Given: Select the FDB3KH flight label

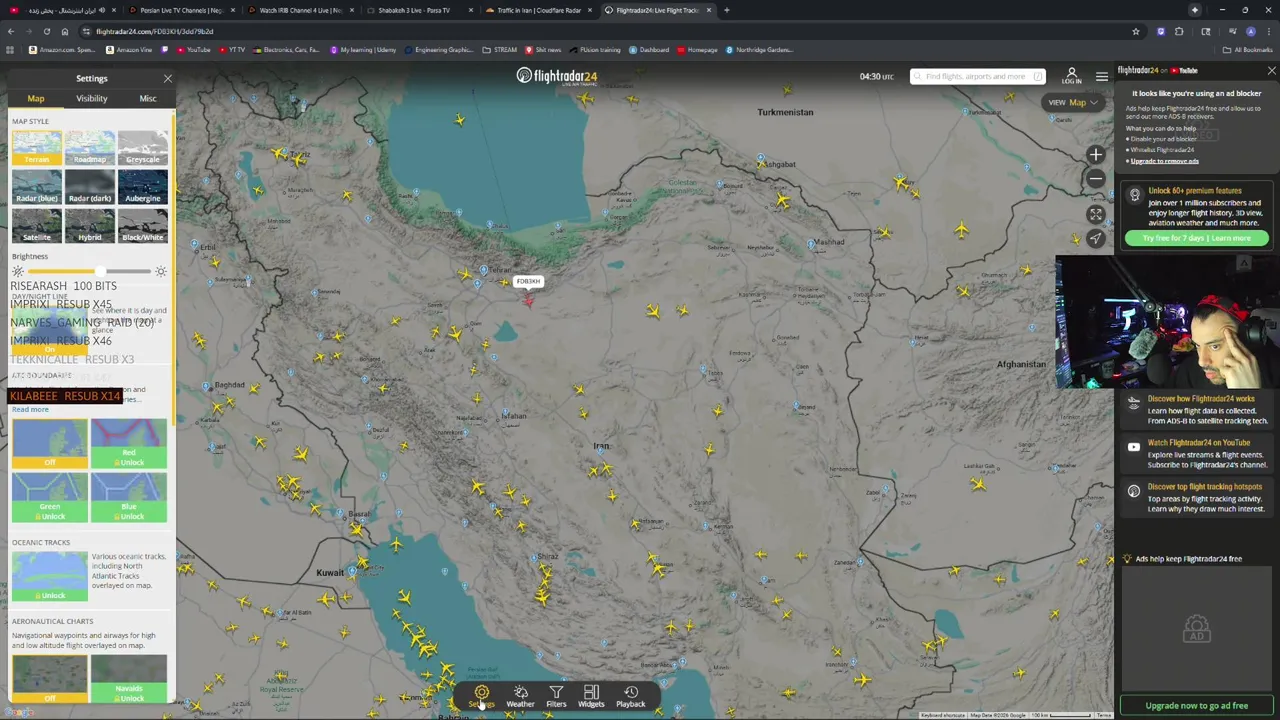Looking at the screenshot, I should point(528,281).
